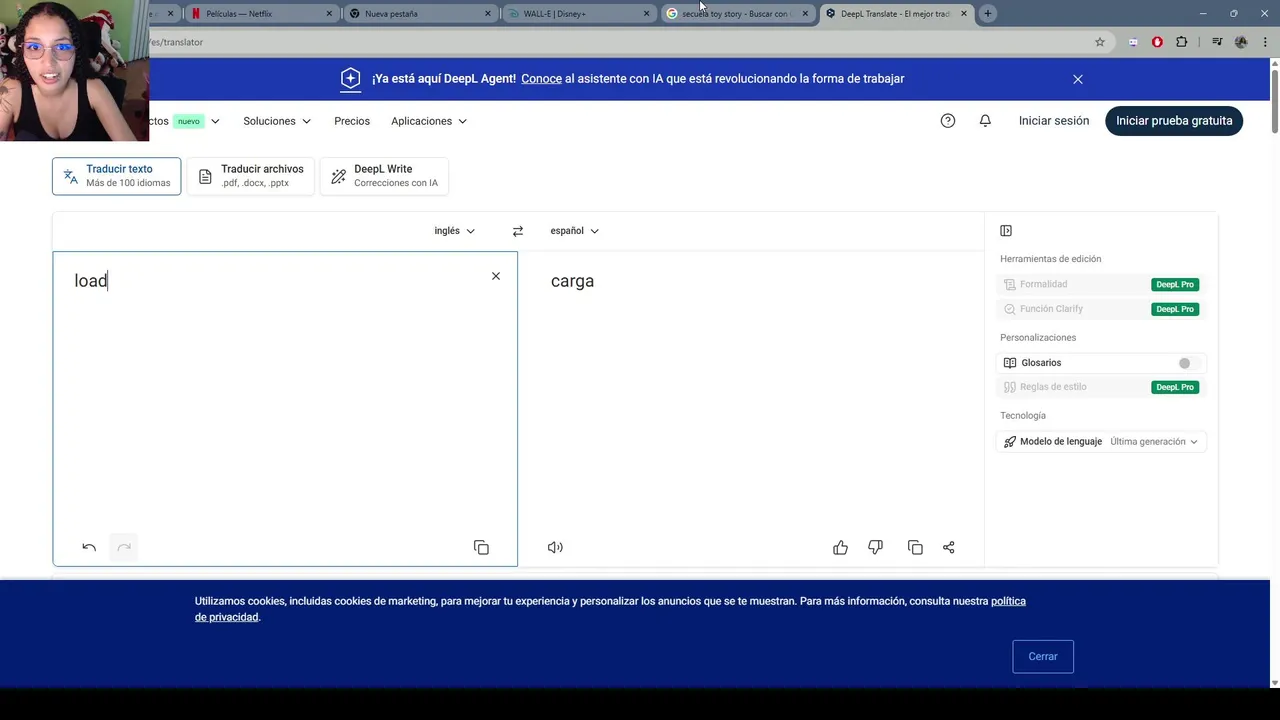
Task: Click the Personalizaciones heading
Action: 1038,338
